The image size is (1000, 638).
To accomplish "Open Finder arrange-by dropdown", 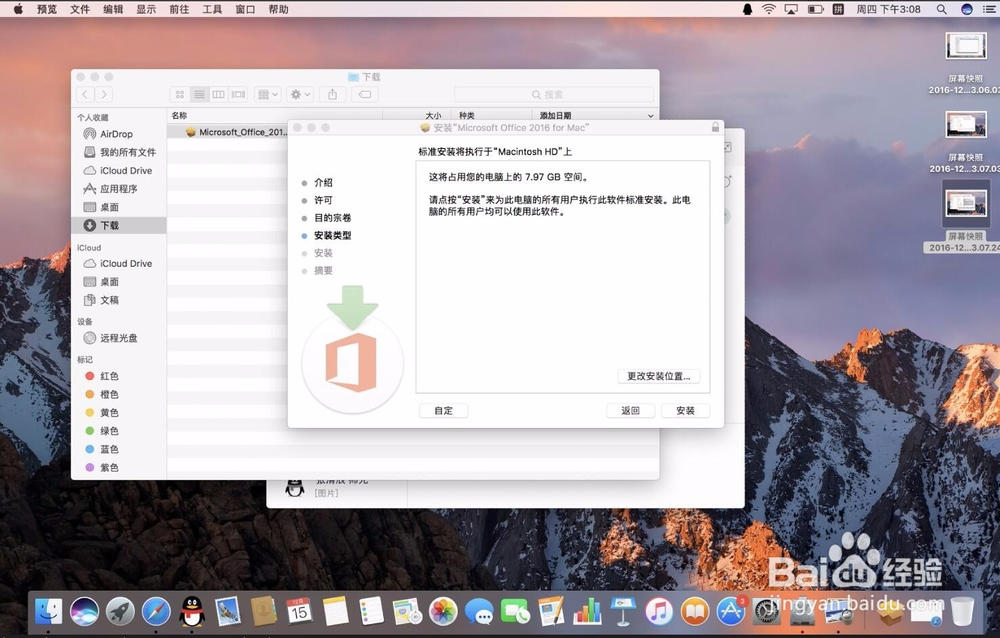I will point(267,94).
